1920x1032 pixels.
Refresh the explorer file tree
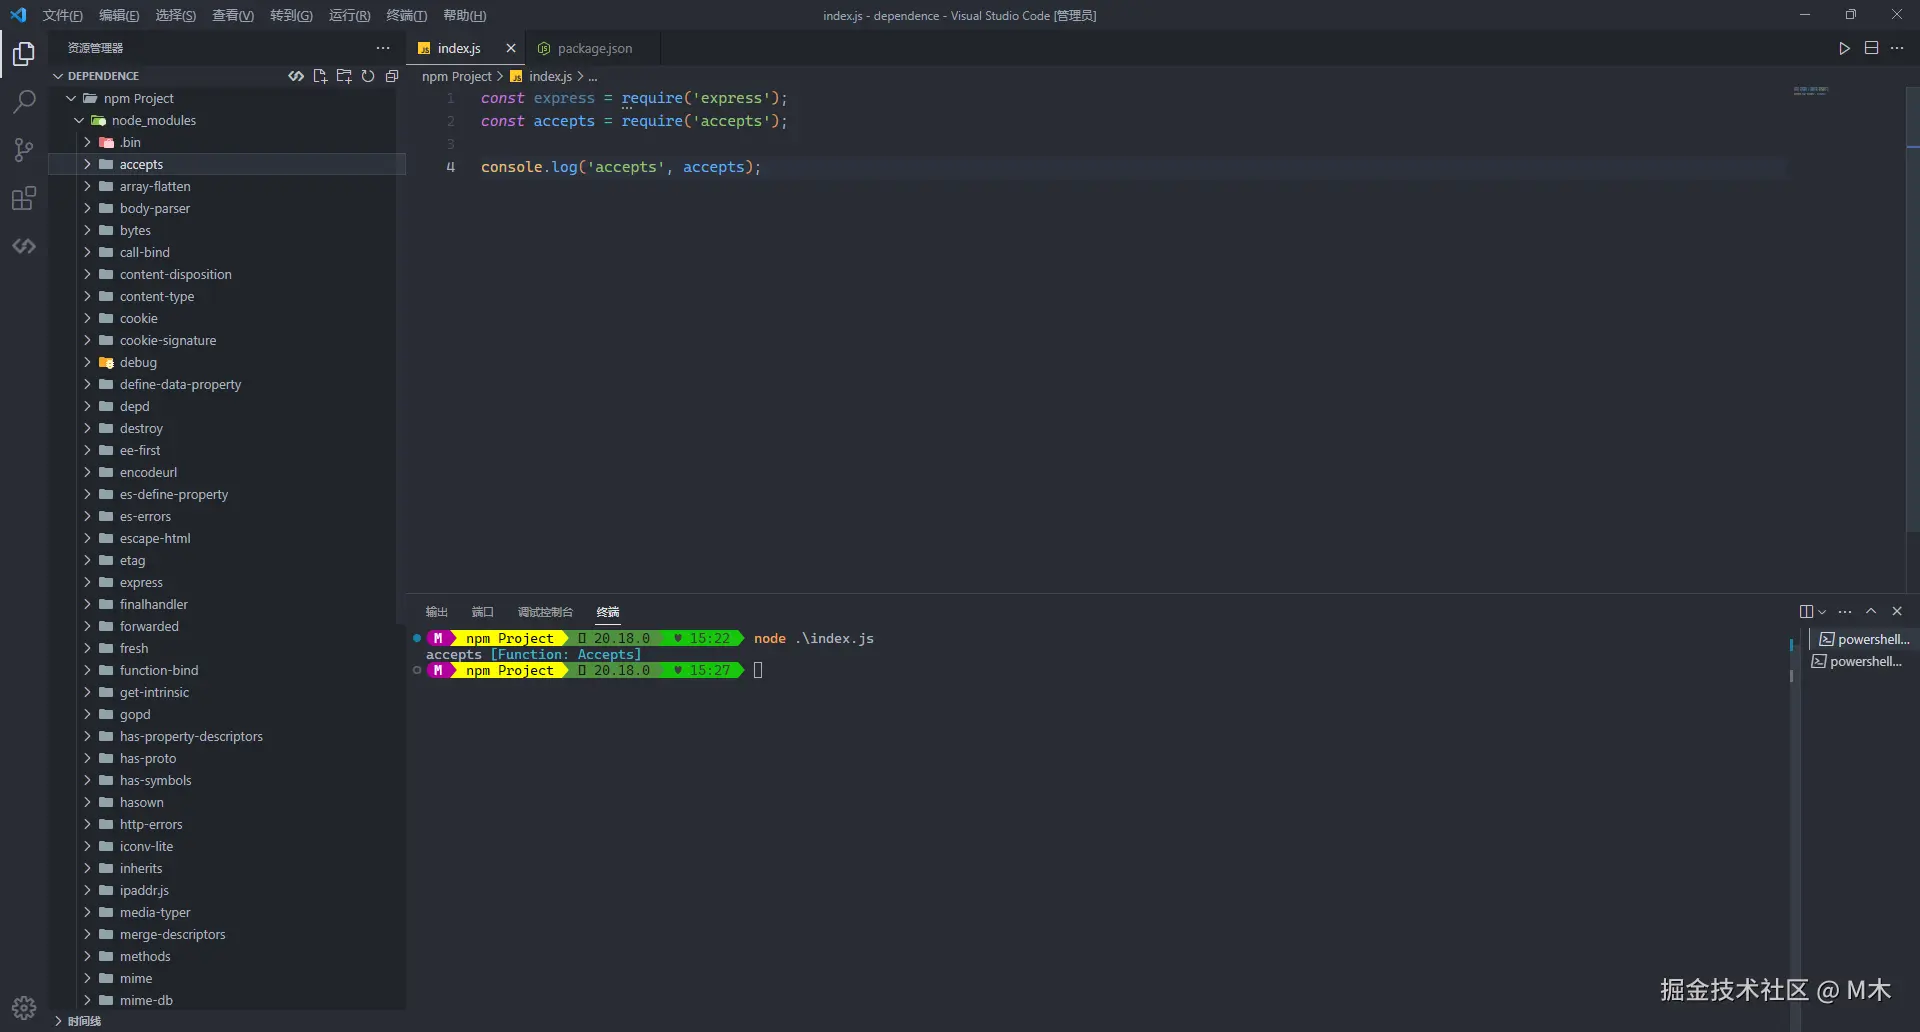pyautogui.click(x=368, y=76)
